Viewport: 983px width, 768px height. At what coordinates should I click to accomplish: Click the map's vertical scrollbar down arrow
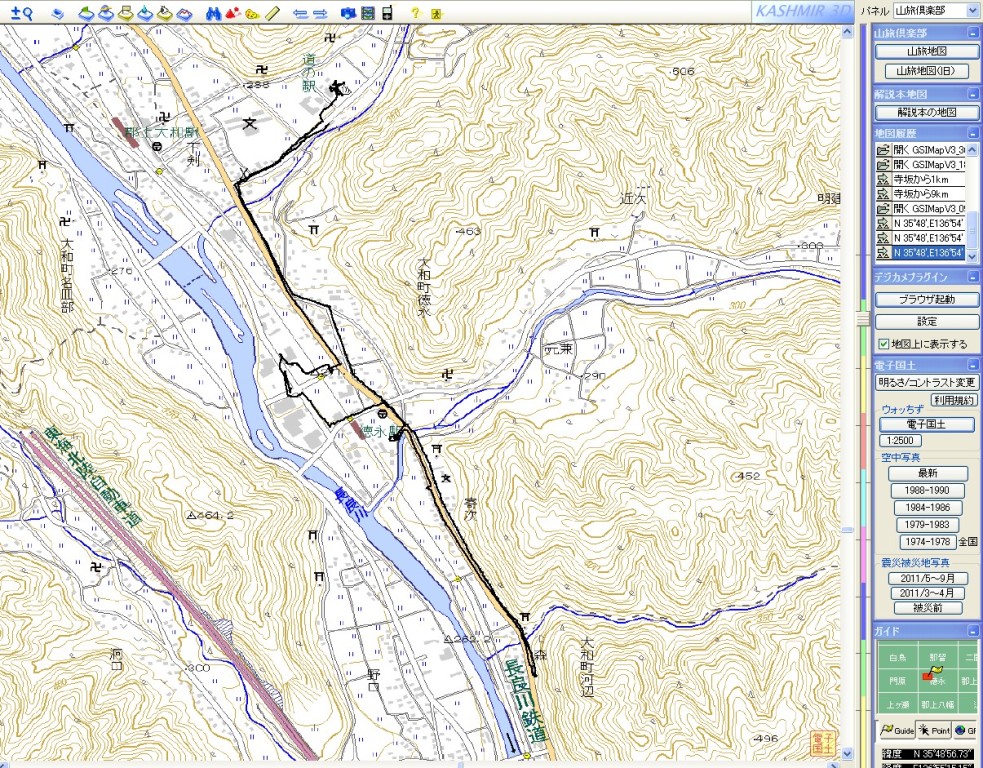click(847, 754)
